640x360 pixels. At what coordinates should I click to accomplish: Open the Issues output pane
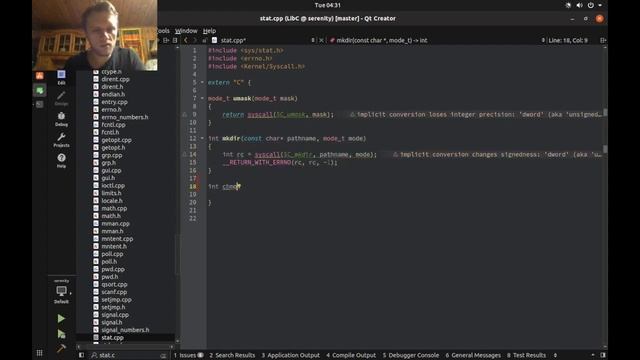point(189,355)
